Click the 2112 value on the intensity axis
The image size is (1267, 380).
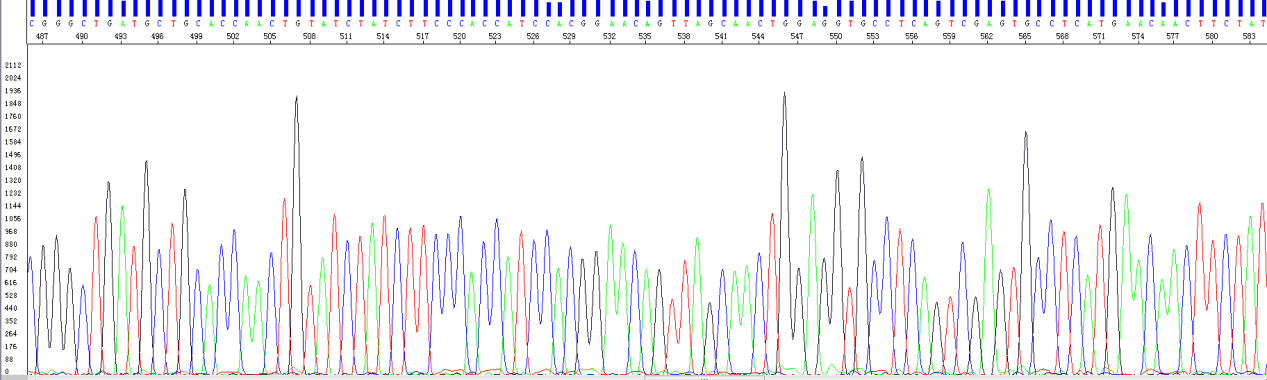point(13,65)
